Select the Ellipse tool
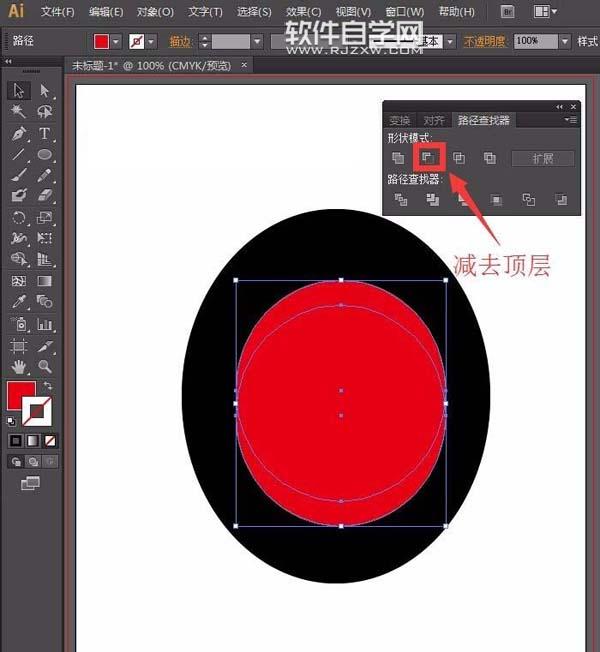The width and height of the screenshot is (600, 652). [44, 154]
